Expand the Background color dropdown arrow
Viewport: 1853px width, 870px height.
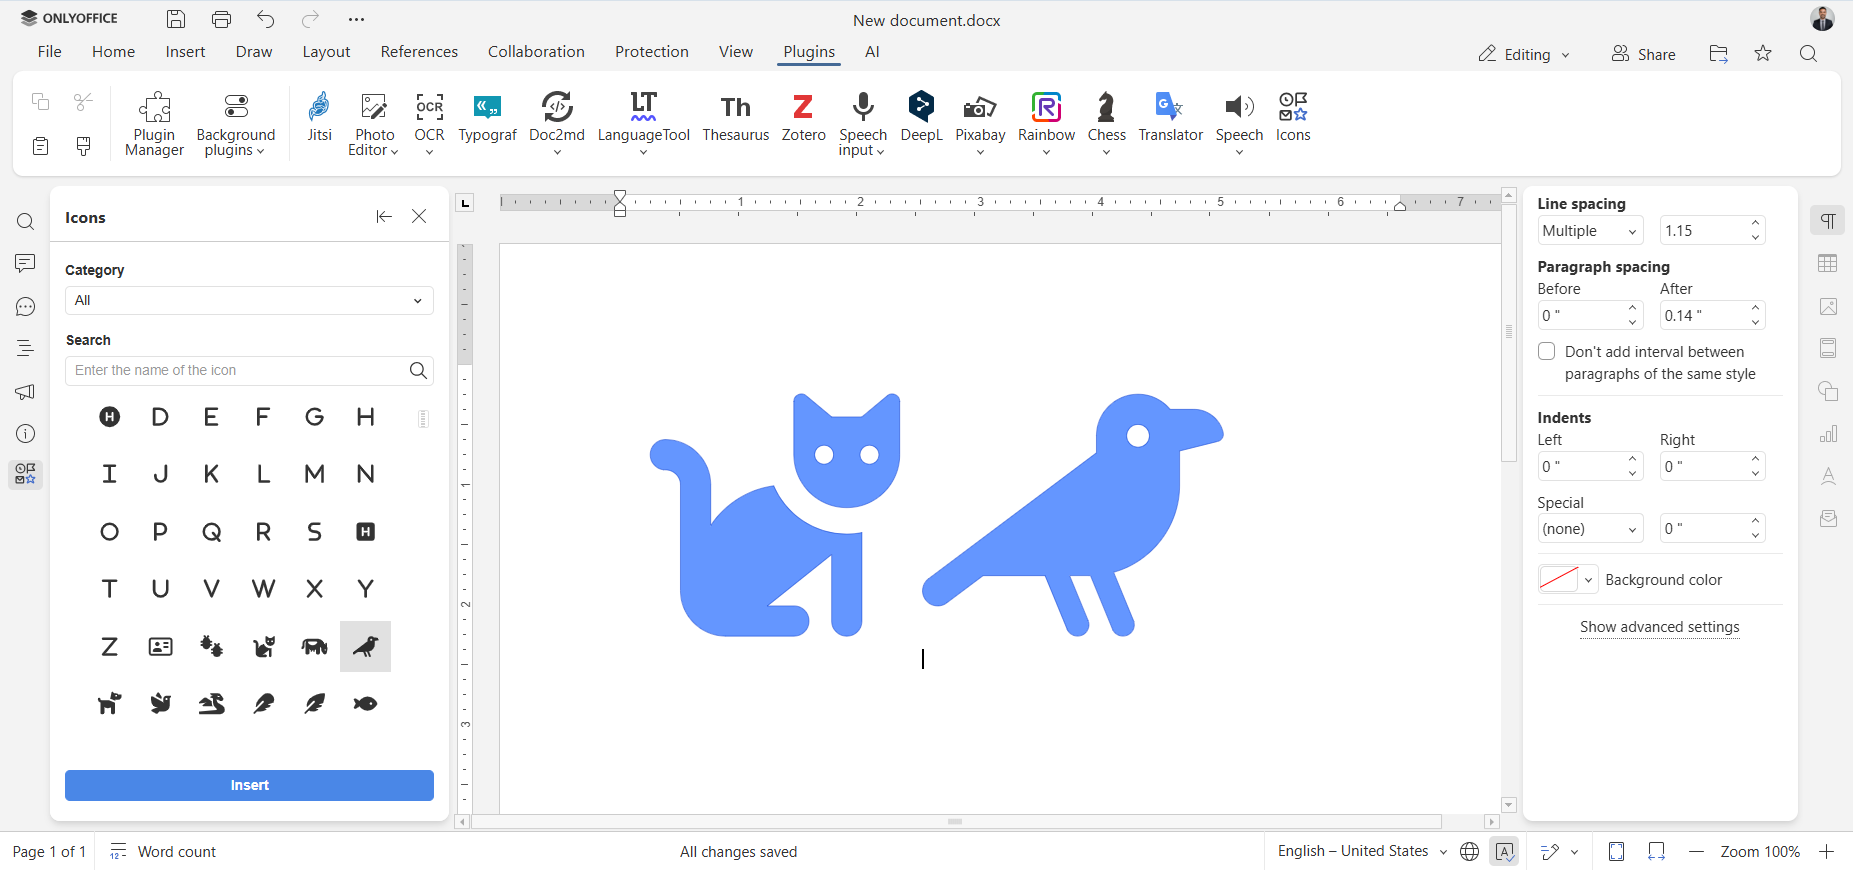(x=1588, y=580)
